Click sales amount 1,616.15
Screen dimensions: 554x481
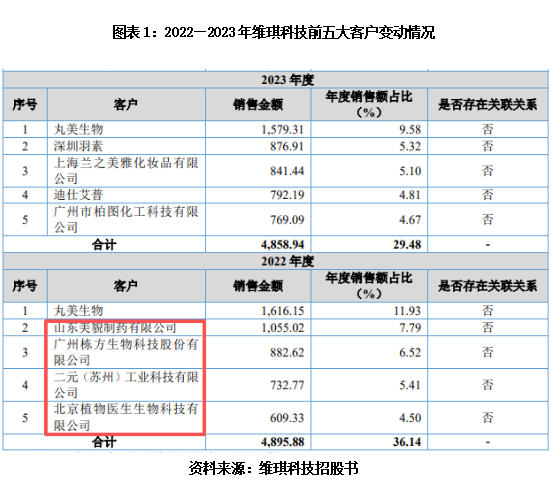(282, 311)
